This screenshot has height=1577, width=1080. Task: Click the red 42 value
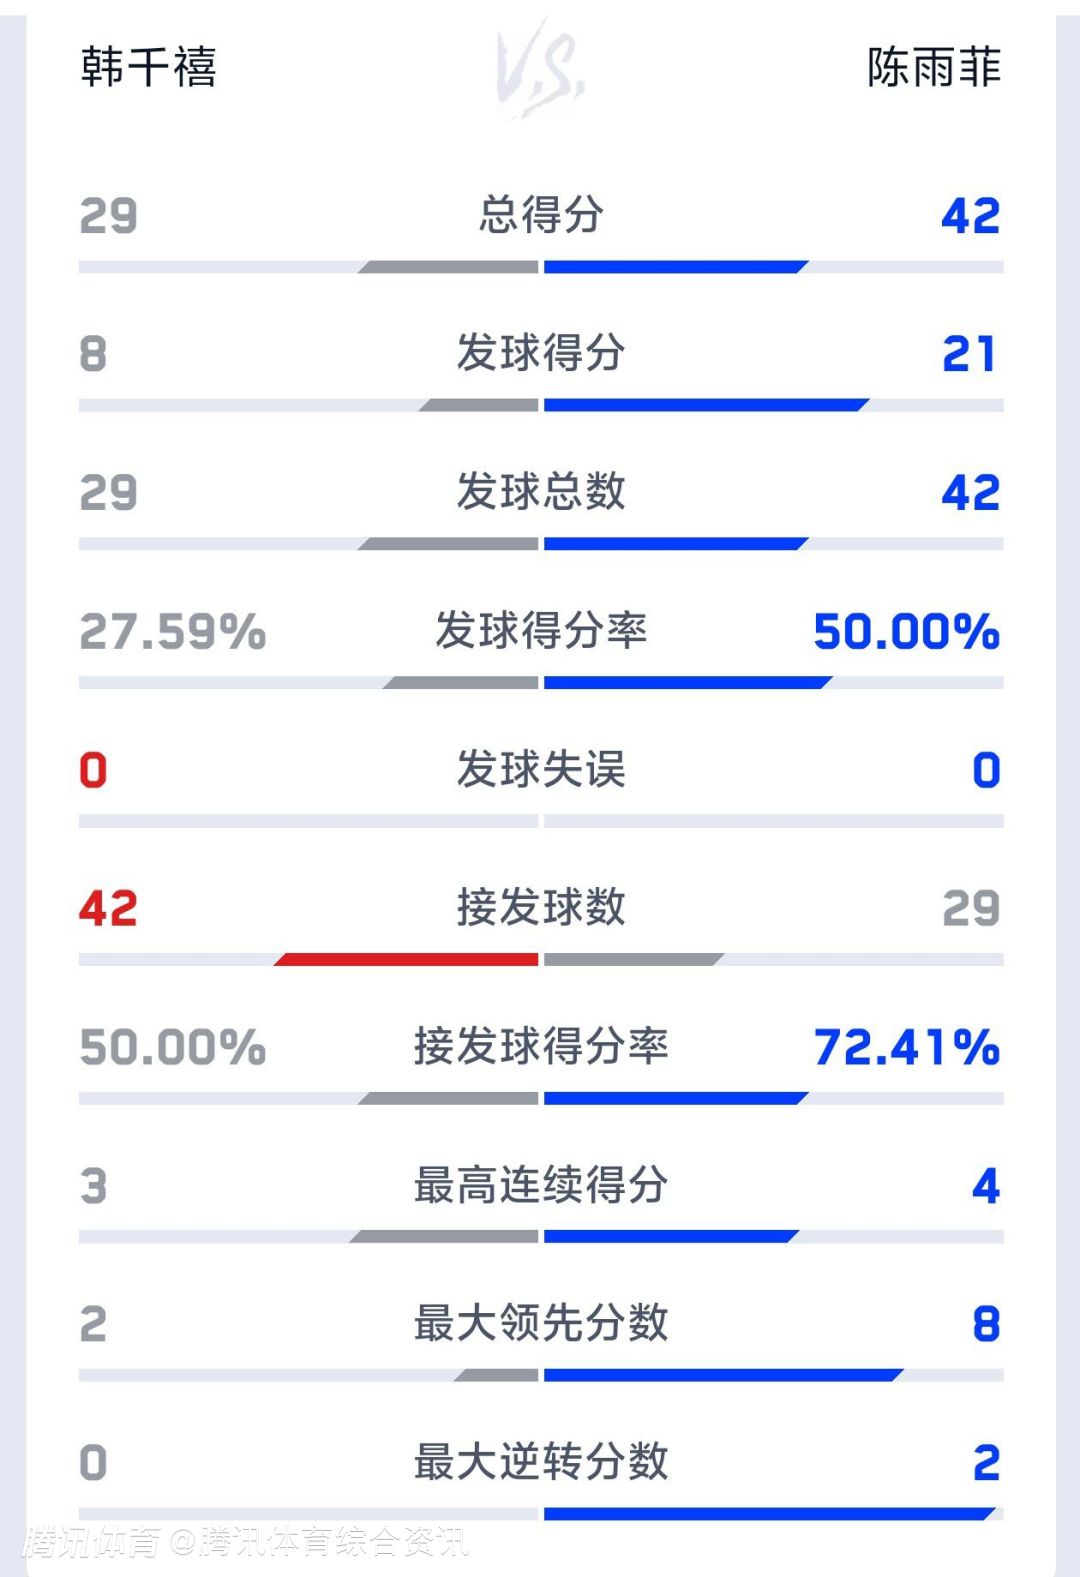click(x=108, y=908)
